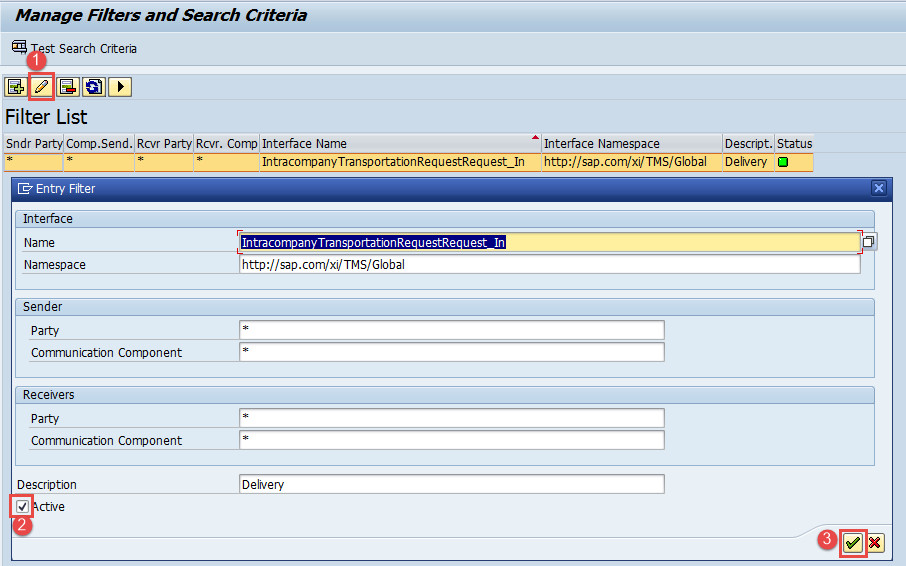Screen dimensions: 906x566
Task: Click Receivers Communication Component field
Action: pos(451,440)
